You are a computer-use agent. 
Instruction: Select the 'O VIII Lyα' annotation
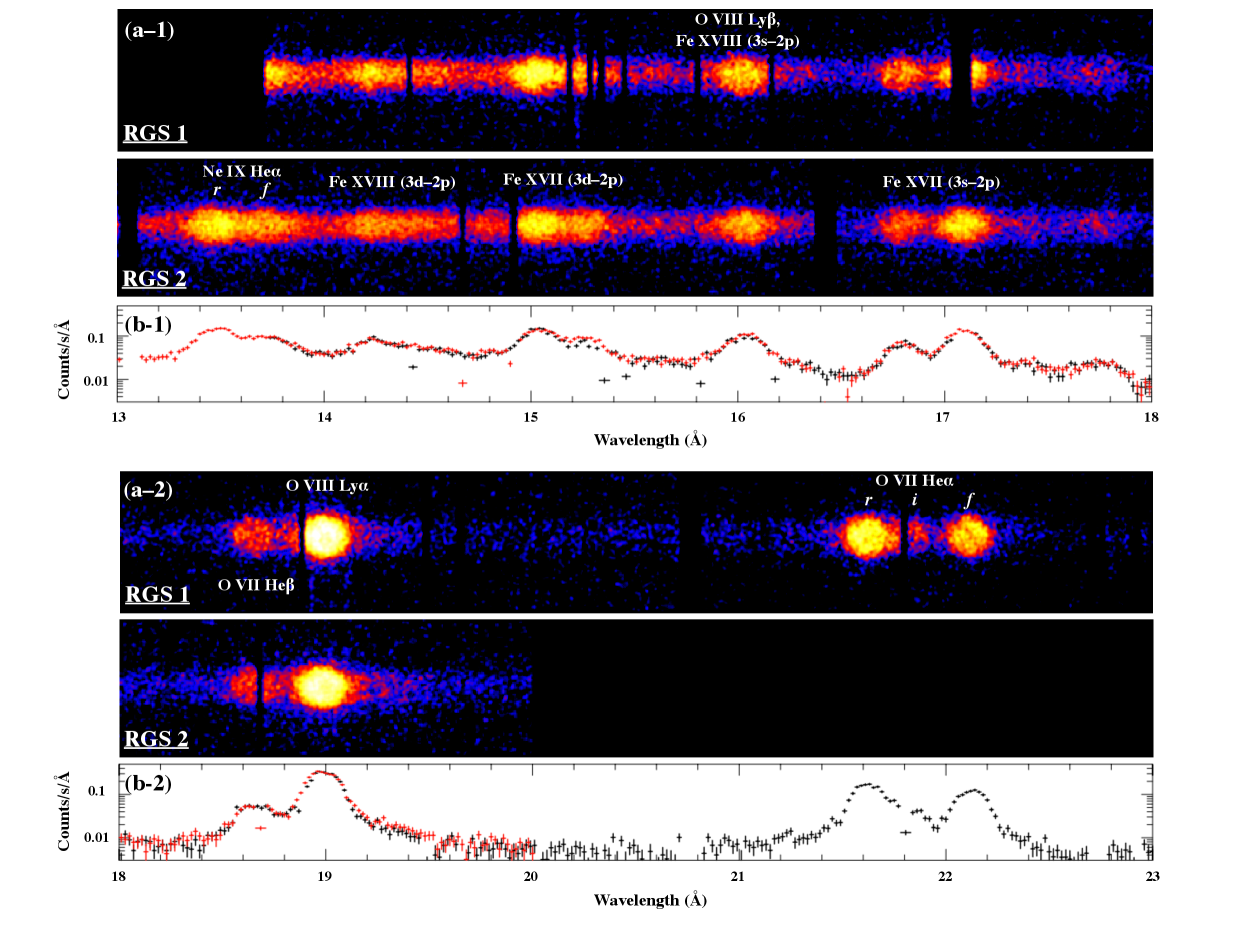[x=329, y=485]
